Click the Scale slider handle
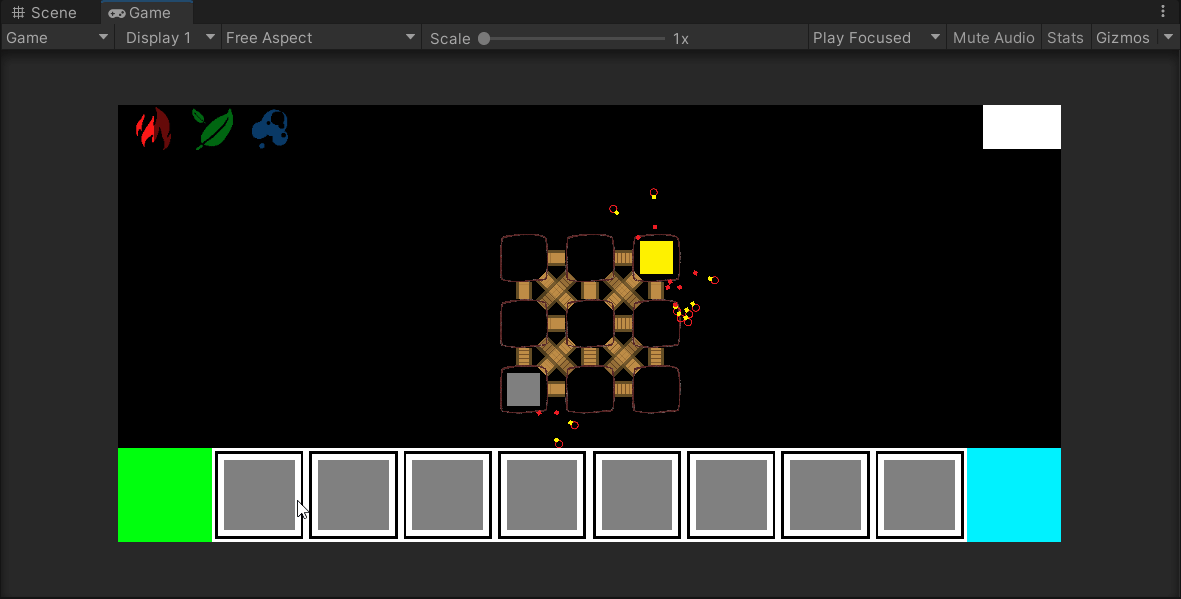The image size is (1181, 599). point(484,38)
